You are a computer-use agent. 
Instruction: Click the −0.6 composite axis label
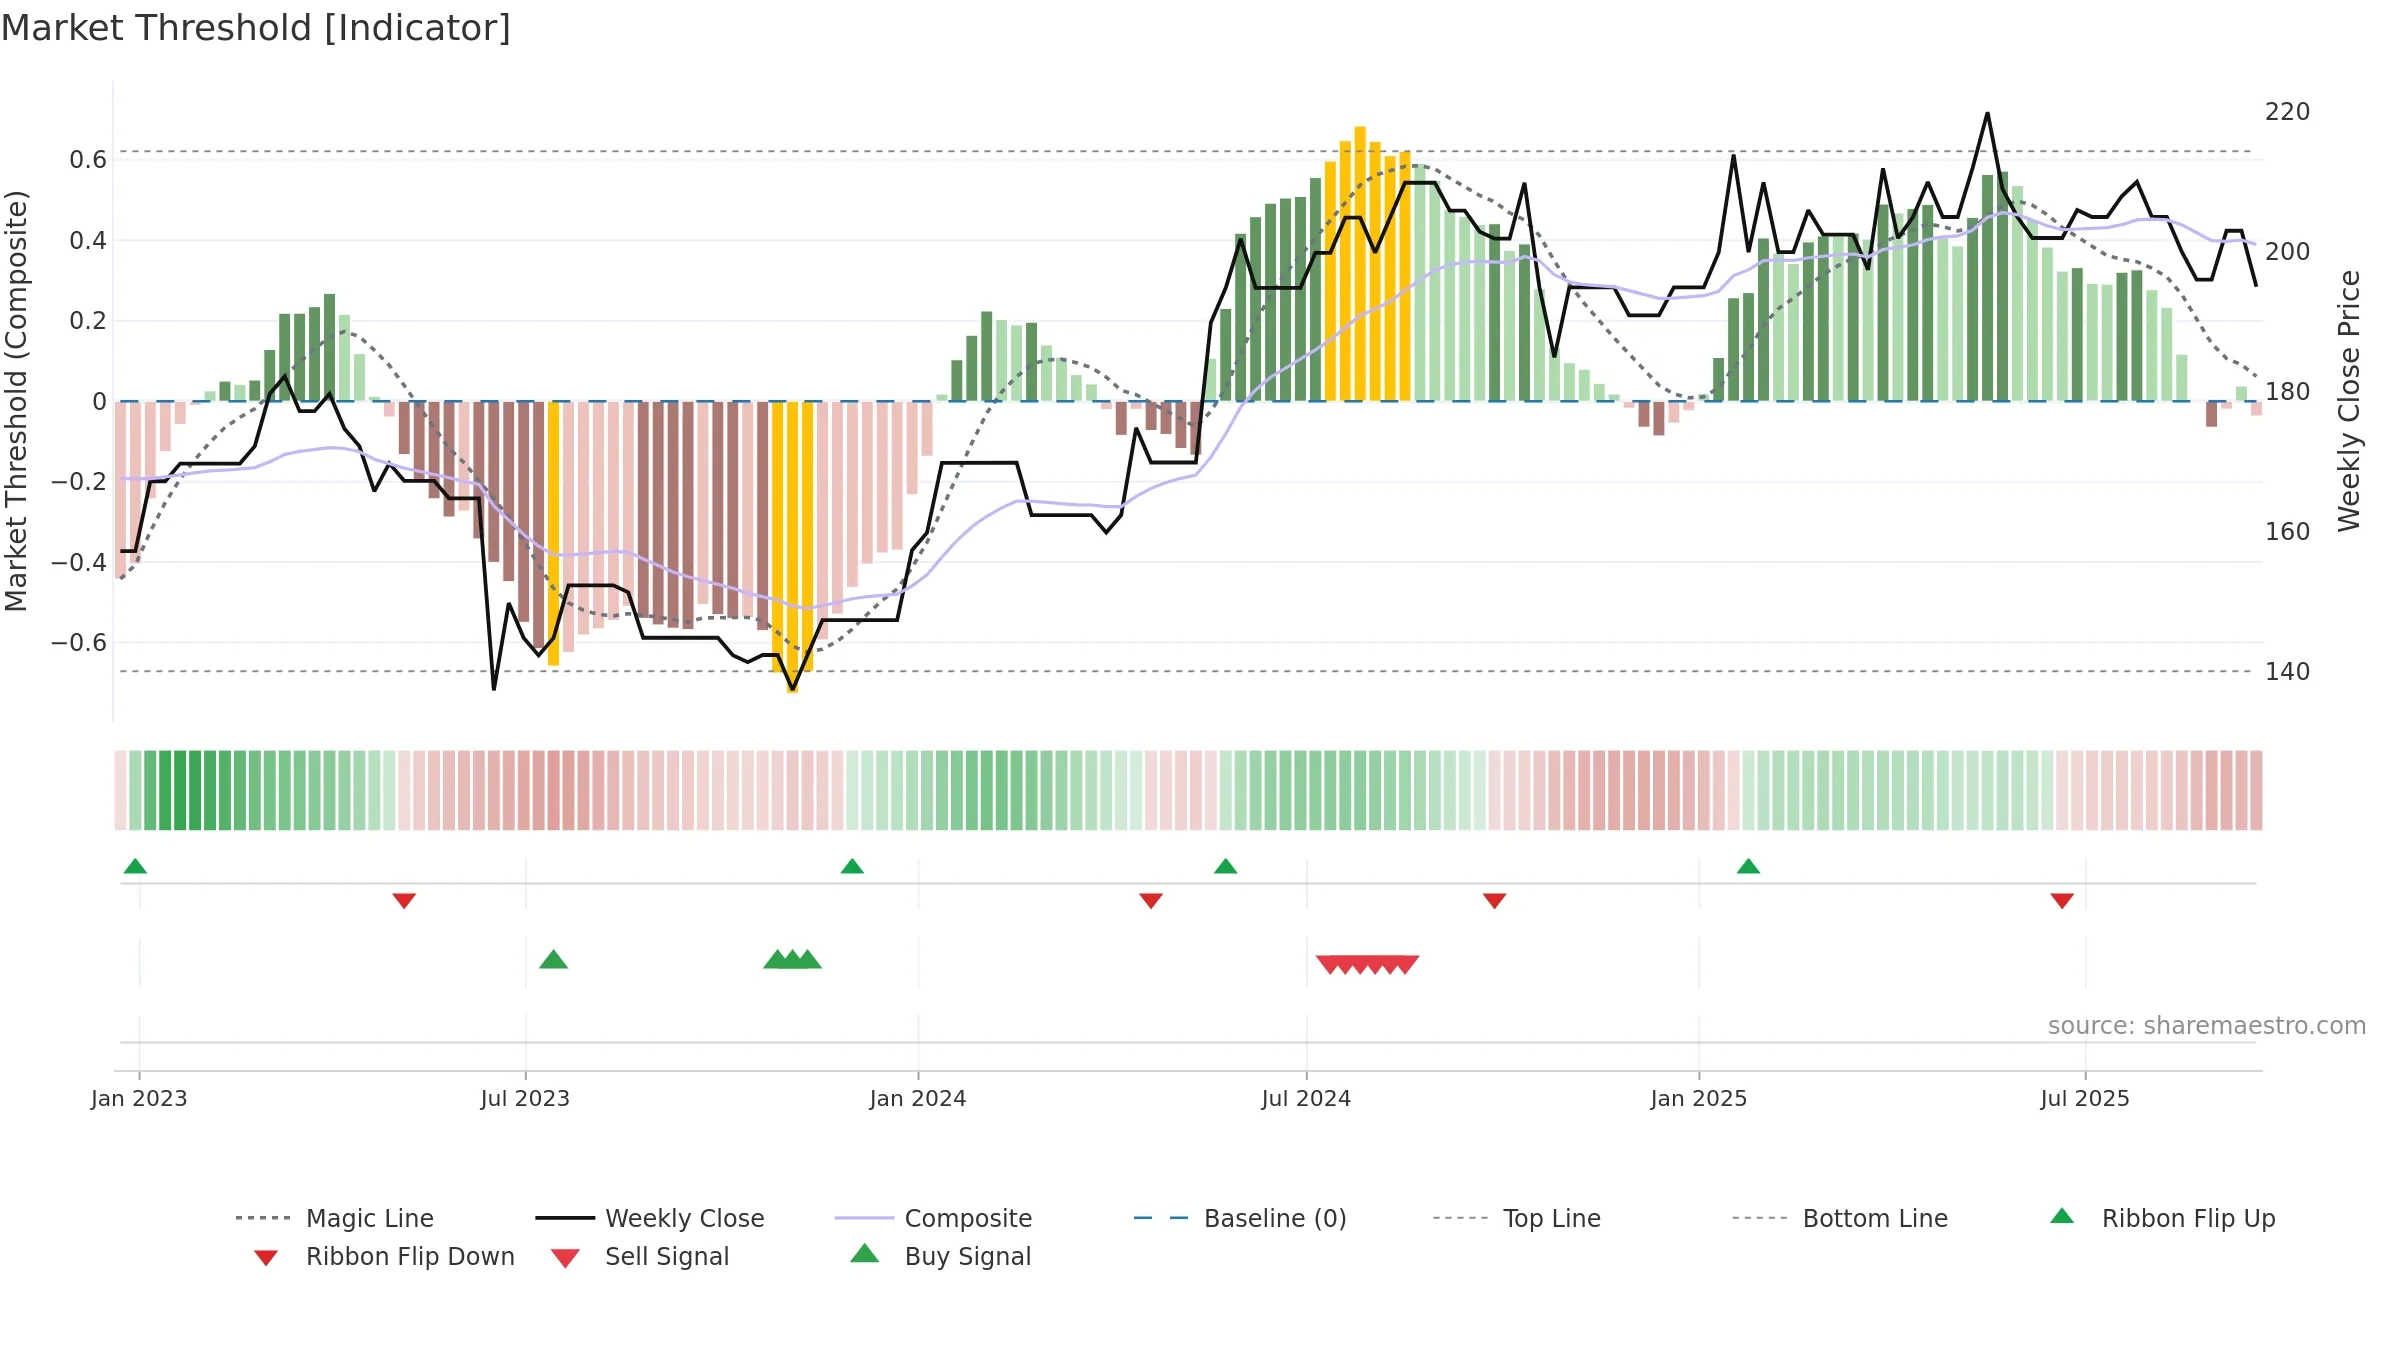tap(79, 643)
